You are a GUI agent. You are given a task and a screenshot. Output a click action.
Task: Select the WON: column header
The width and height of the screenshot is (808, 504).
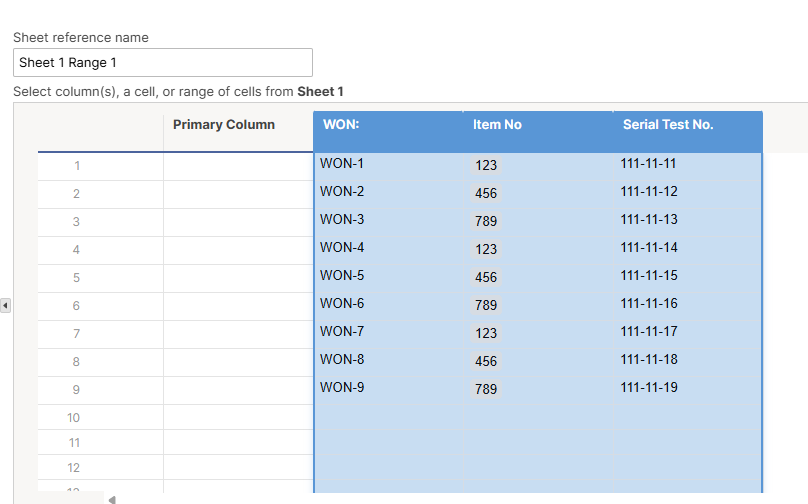click(x=389, y=131)
